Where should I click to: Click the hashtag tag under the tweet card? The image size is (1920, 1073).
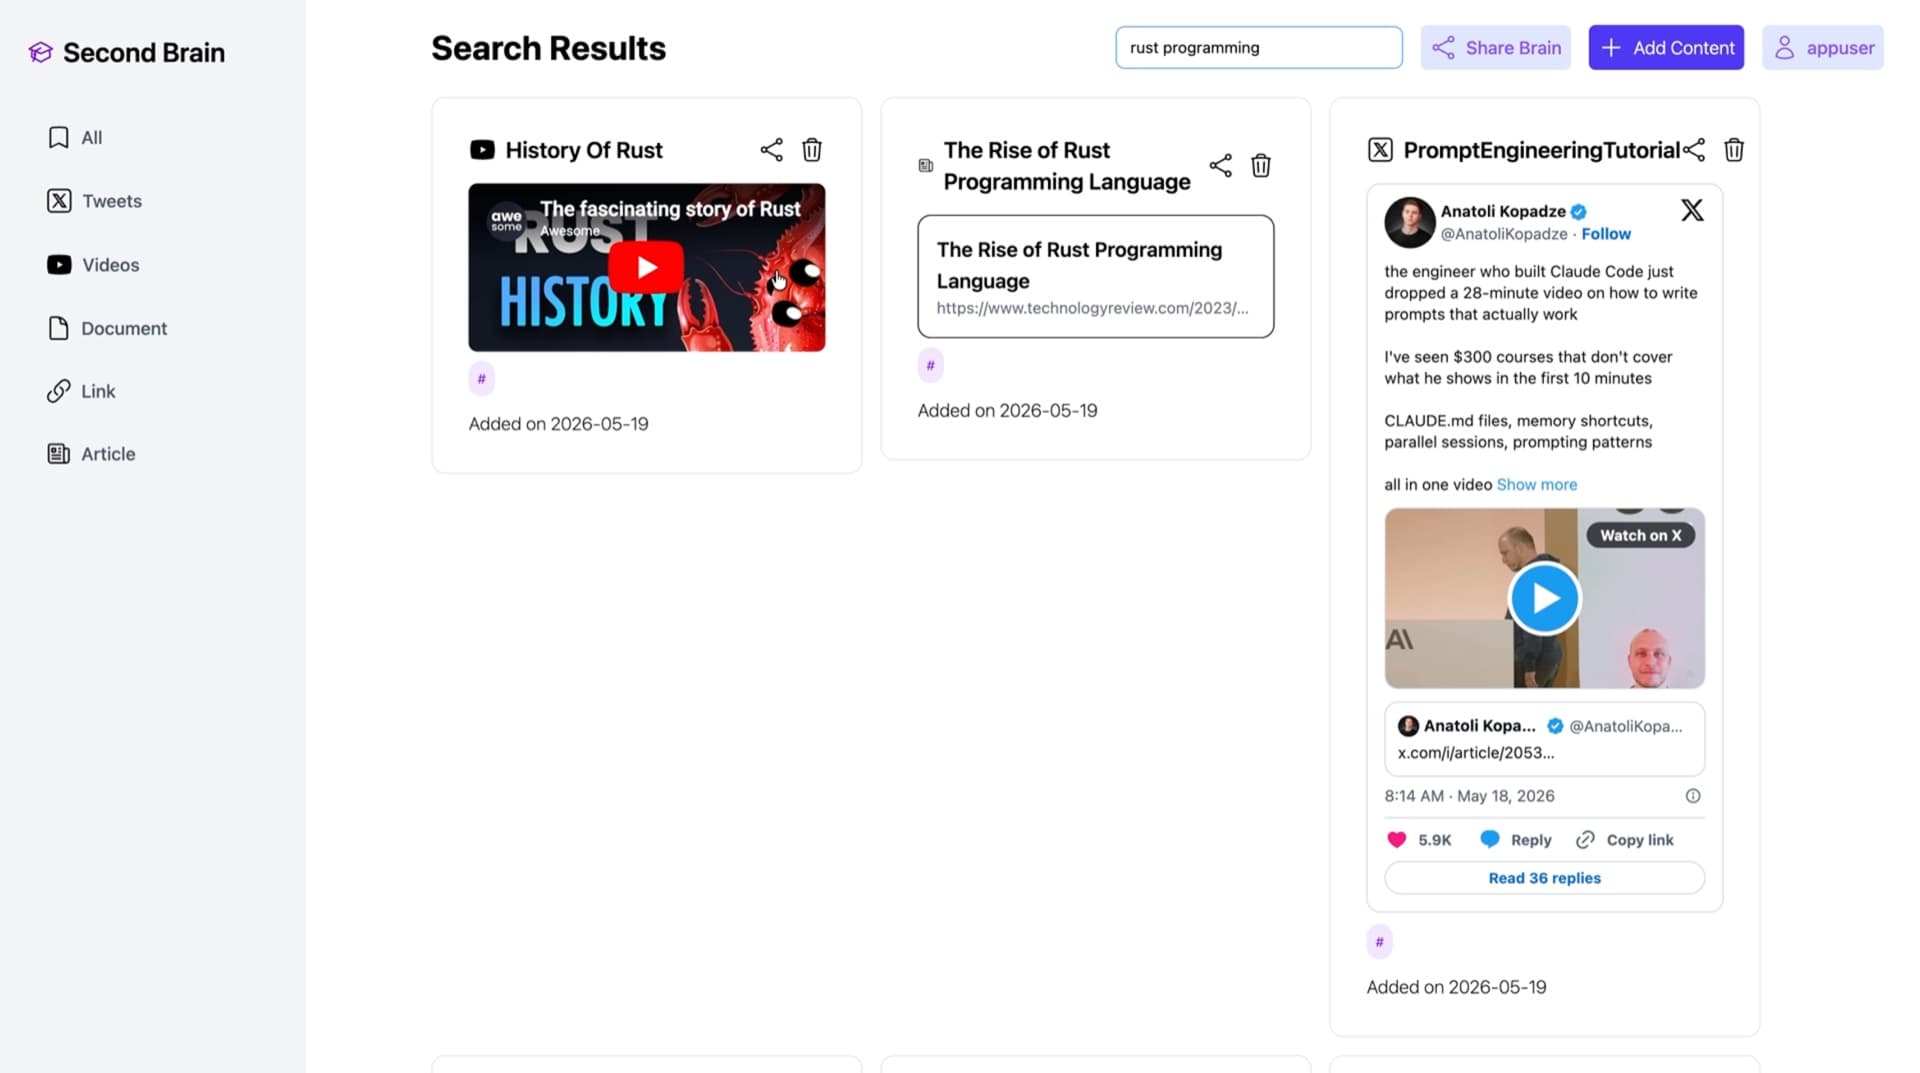coord(1379,942)
